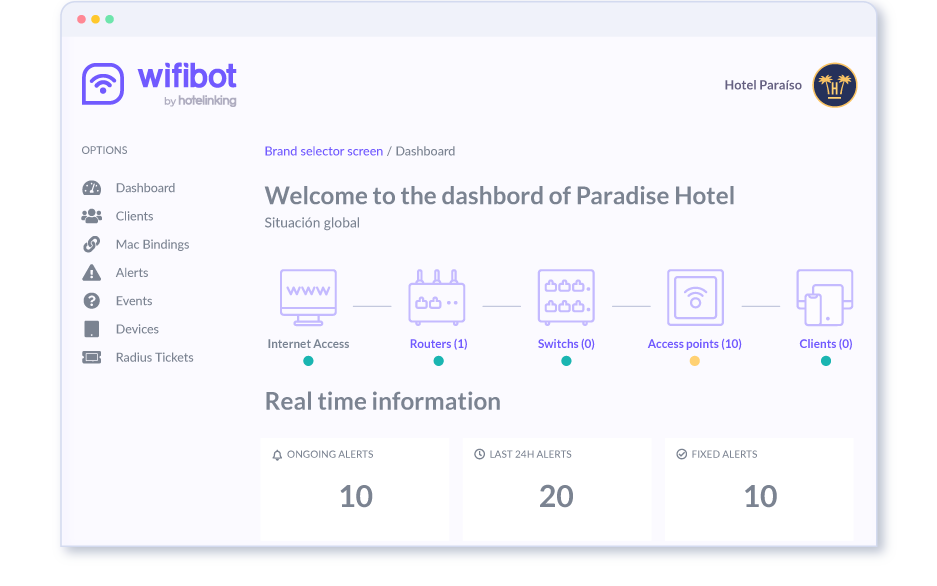Click the LAST 24H ALERTS card title
Image resolution: width=937 pixels, height=586 pixels.
click(531, 454)
